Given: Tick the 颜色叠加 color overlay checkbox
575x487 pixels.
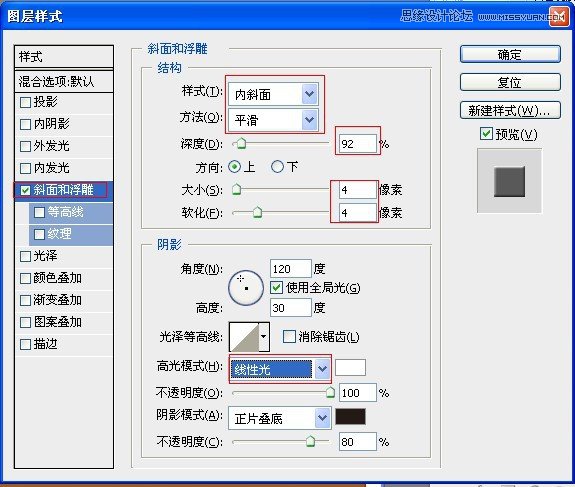Looking at the screenshot, I should tap(25, 278).
